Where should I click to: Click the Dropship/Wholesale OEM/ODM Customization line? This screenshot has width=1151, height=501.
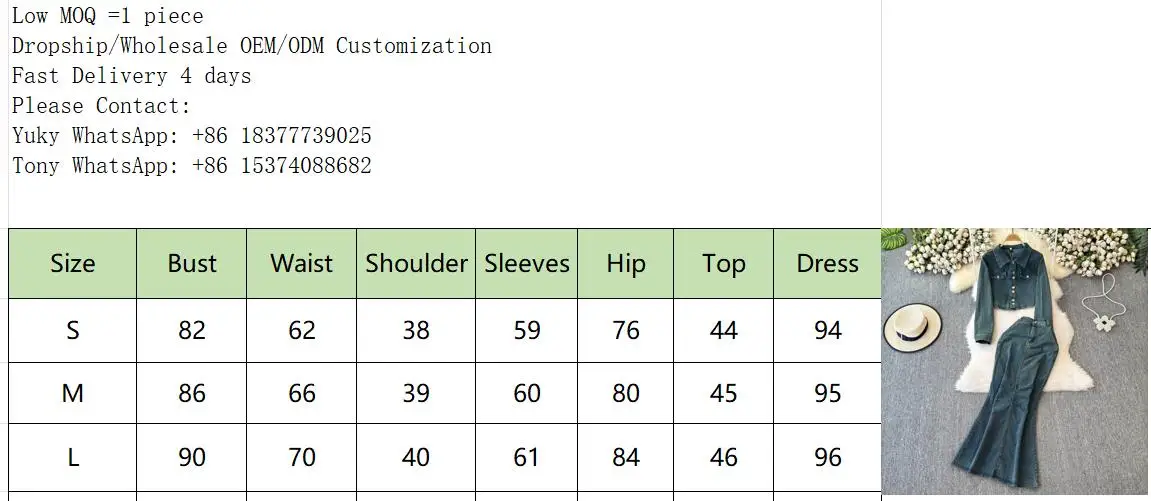(x=251, y=46)
